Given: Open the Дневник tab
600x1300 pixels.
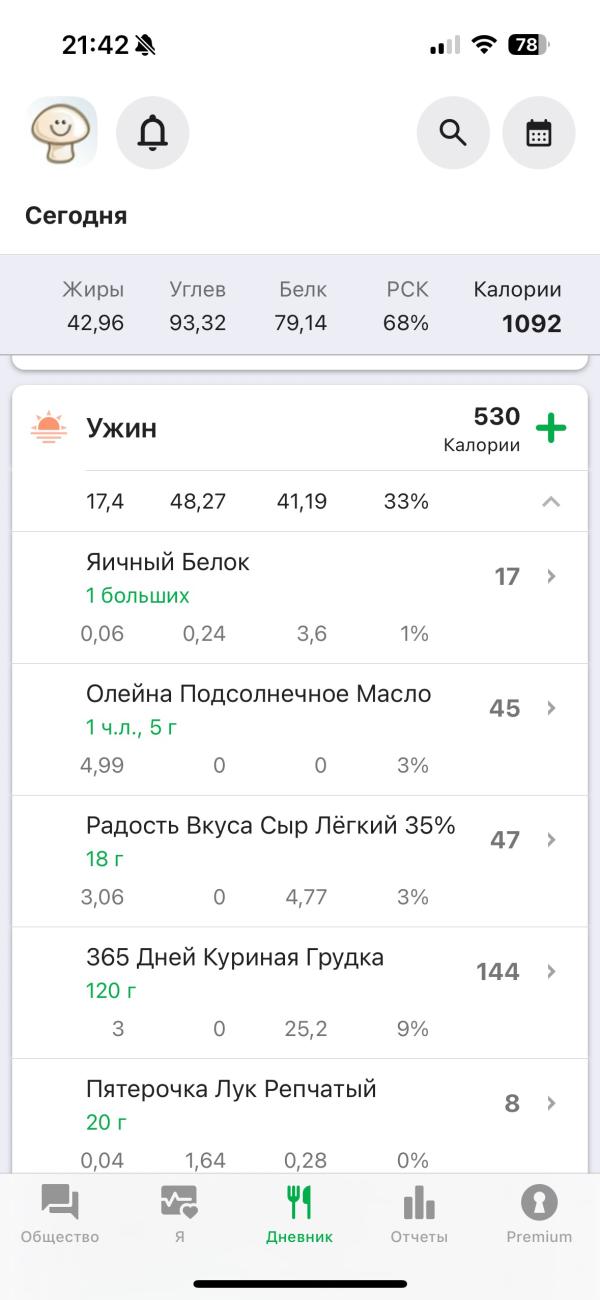Looking at the screenshot, I should coord(299,1214).
